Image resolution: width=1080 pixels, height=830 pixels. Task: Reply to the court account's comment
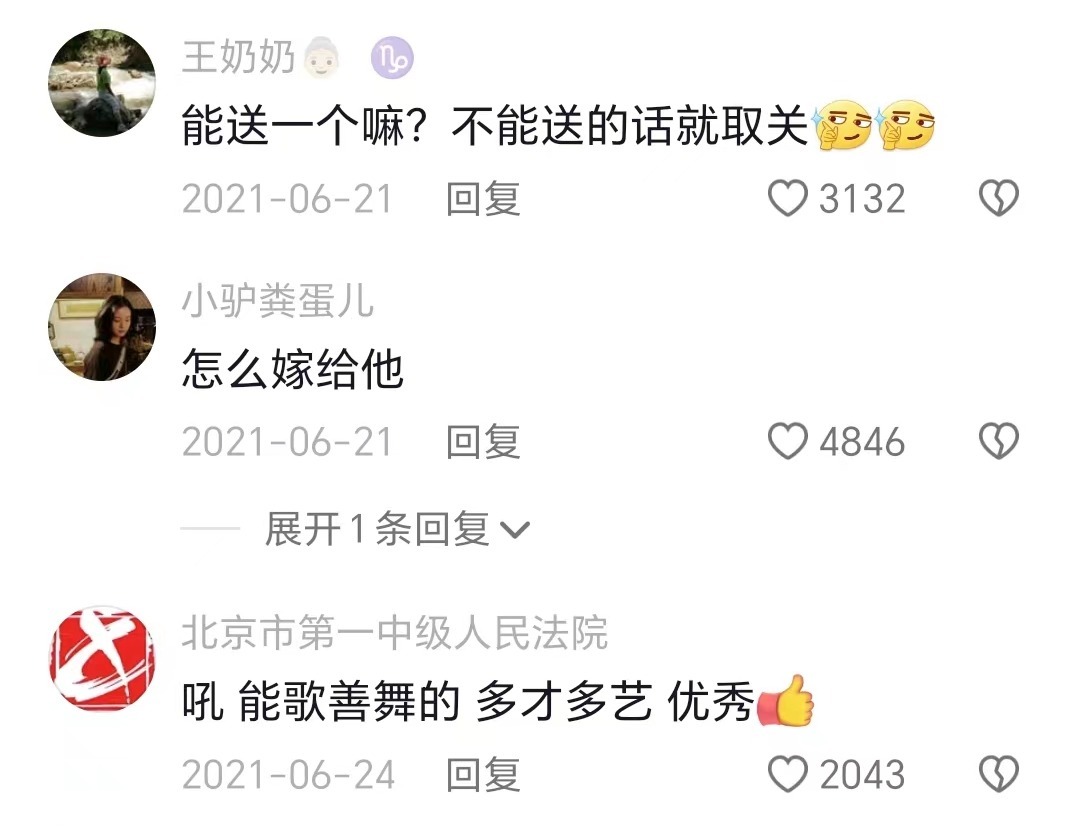point(483,775)
